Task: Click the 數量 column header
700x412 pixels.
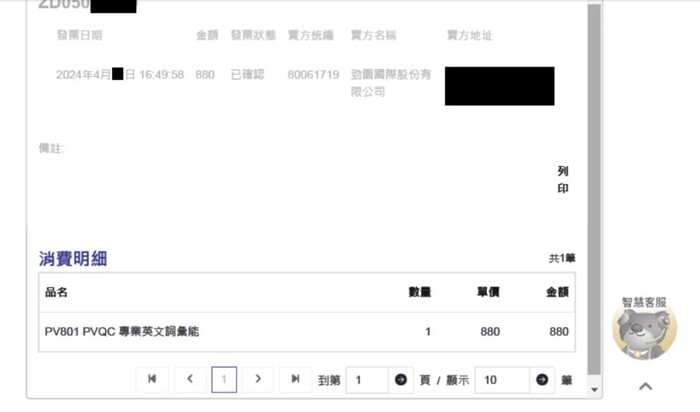Action: click(419, 292)
